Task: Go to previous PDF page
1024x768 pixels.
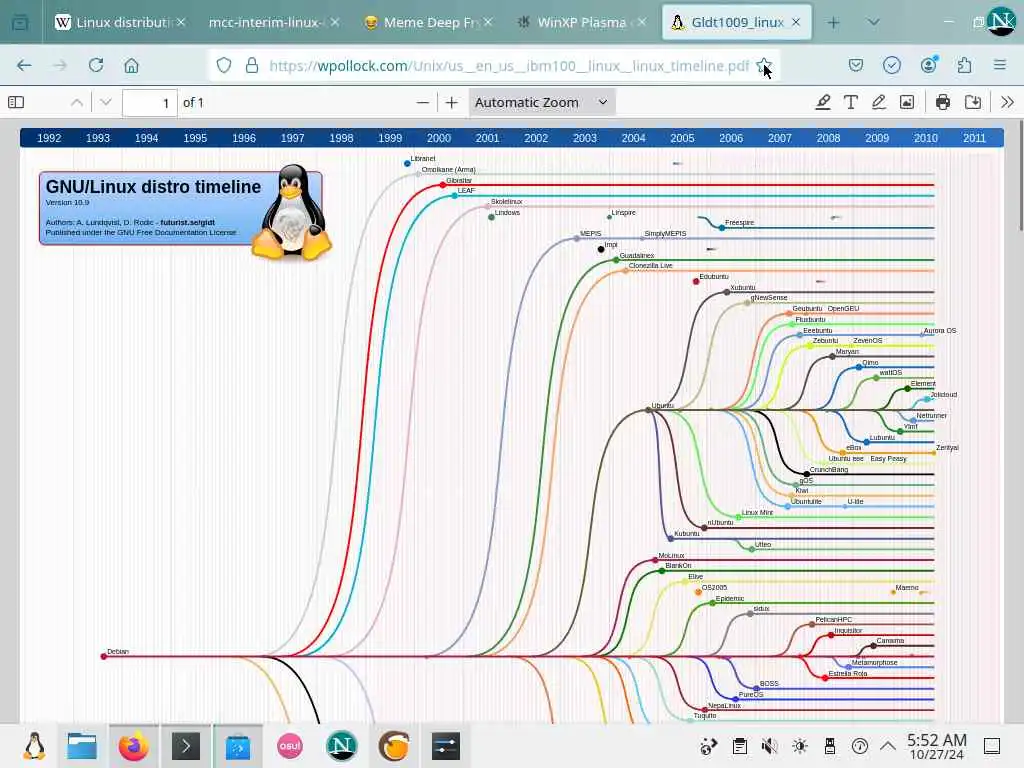Action: [76, 103]
